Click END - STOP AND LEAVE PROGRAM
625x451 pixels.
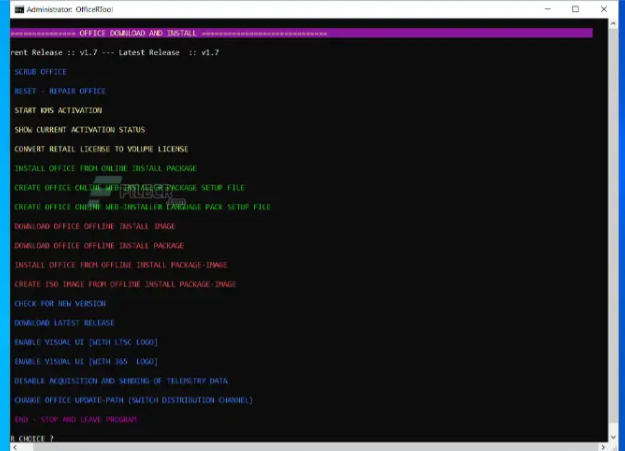pos(76,419)
